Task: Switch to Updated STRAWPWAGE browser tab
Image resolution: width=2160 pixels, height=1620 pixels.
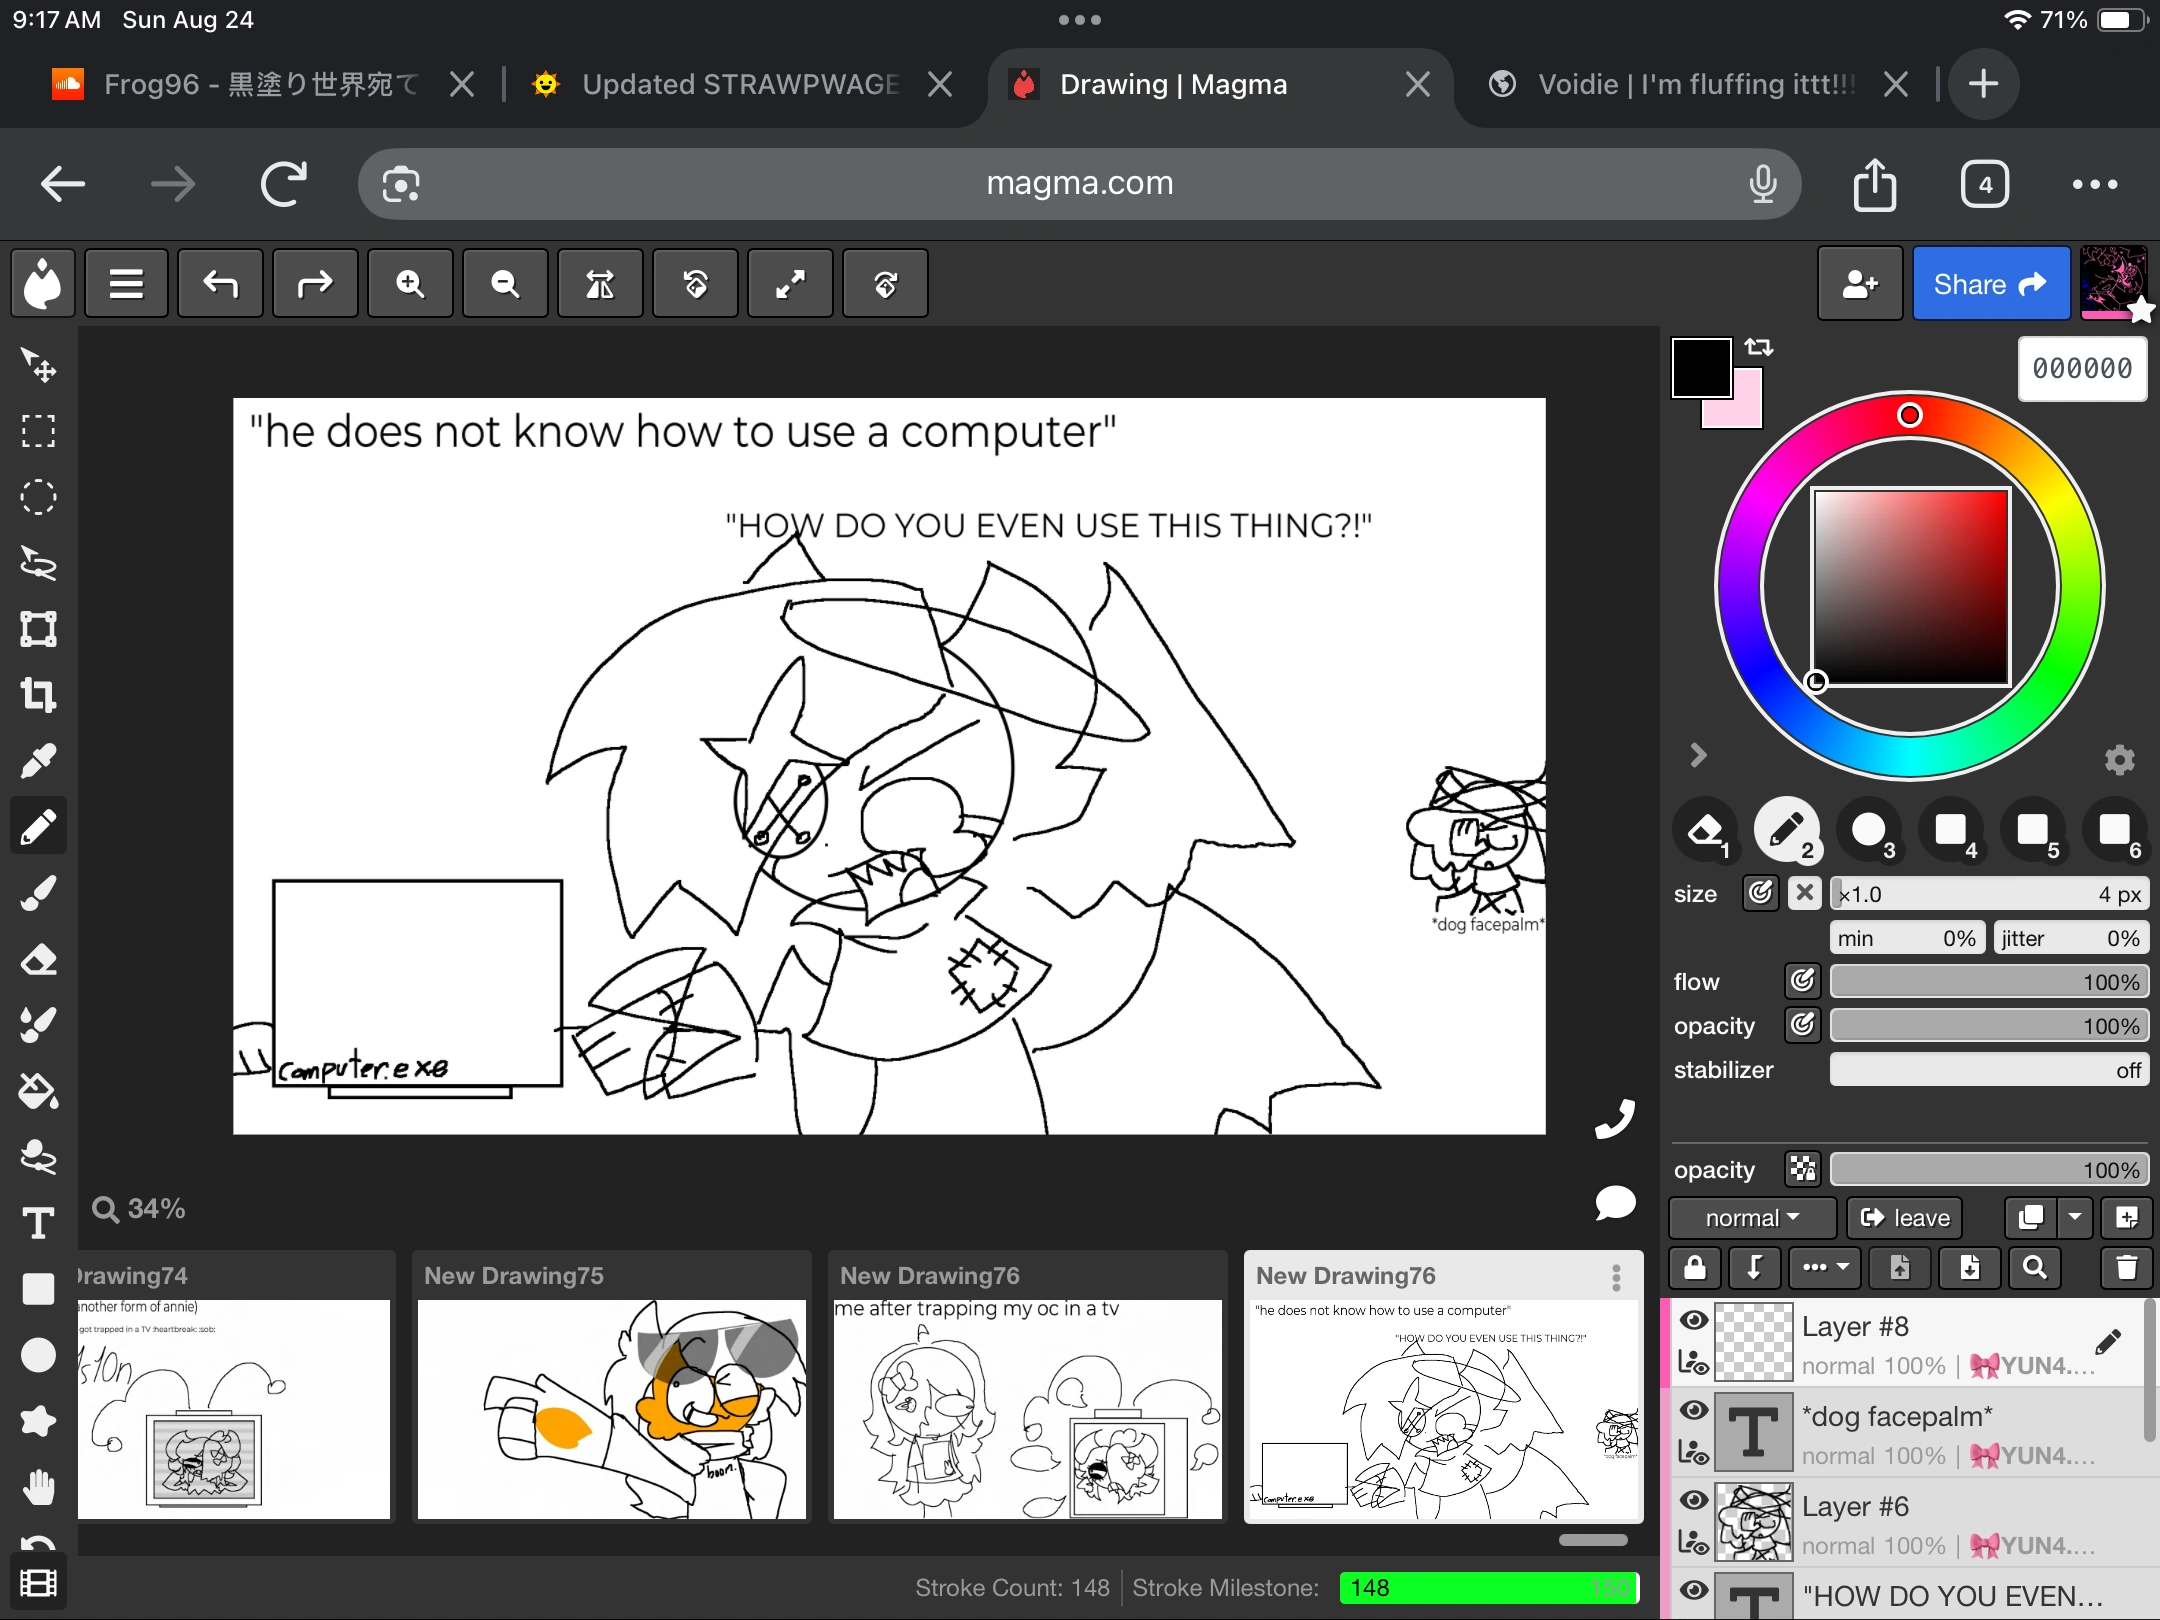Action: point(740,84)
